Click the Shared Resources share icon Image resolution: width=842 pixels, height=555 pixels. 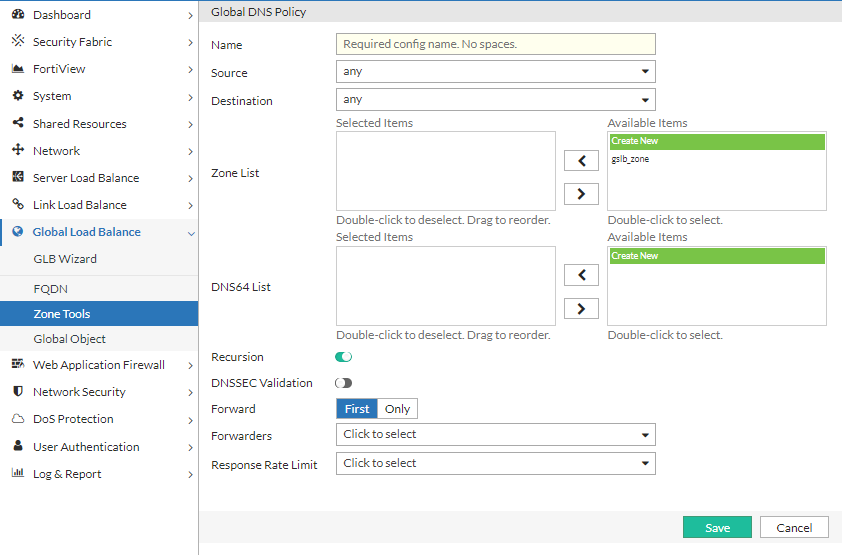tap(17, 124)
